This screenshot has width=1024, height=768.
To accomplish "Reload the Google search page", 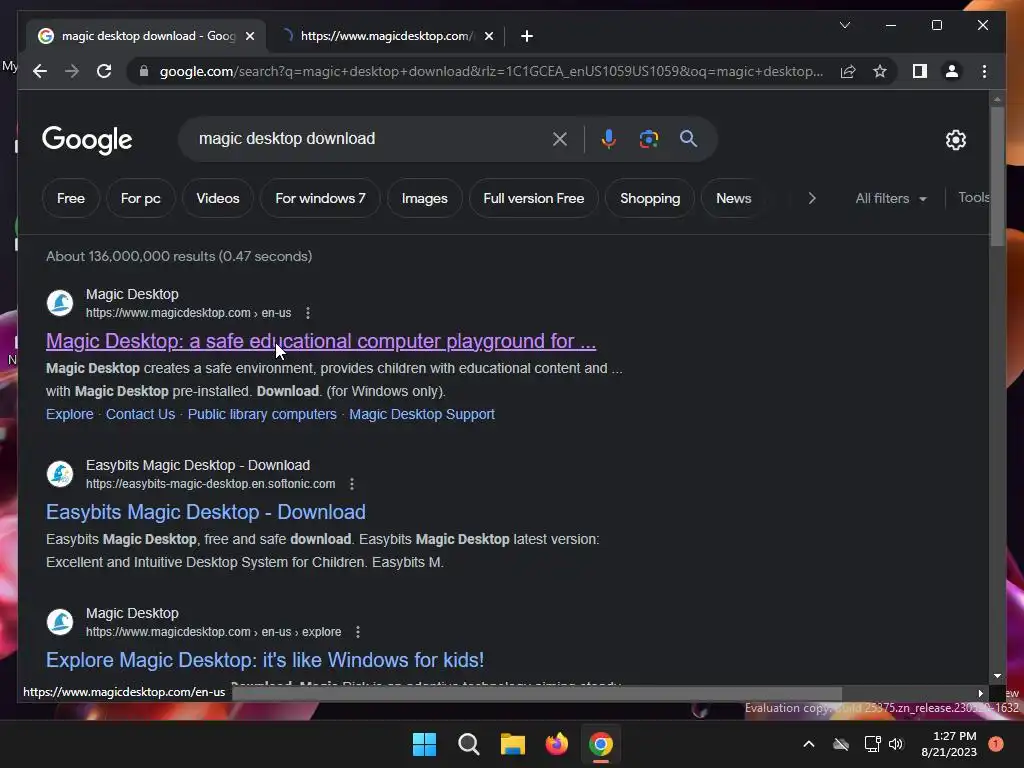I will [104, 71].
